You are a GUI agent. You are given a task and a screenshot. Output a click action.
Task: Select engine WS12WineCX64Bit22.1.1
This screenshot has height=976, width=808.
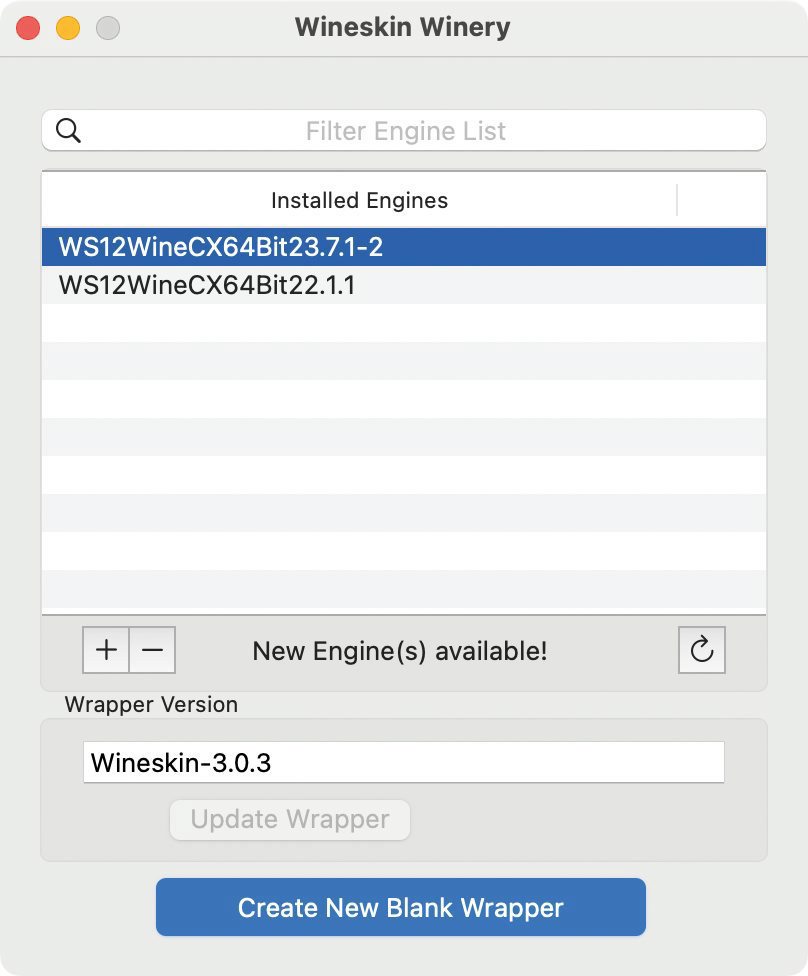[404, 285]
